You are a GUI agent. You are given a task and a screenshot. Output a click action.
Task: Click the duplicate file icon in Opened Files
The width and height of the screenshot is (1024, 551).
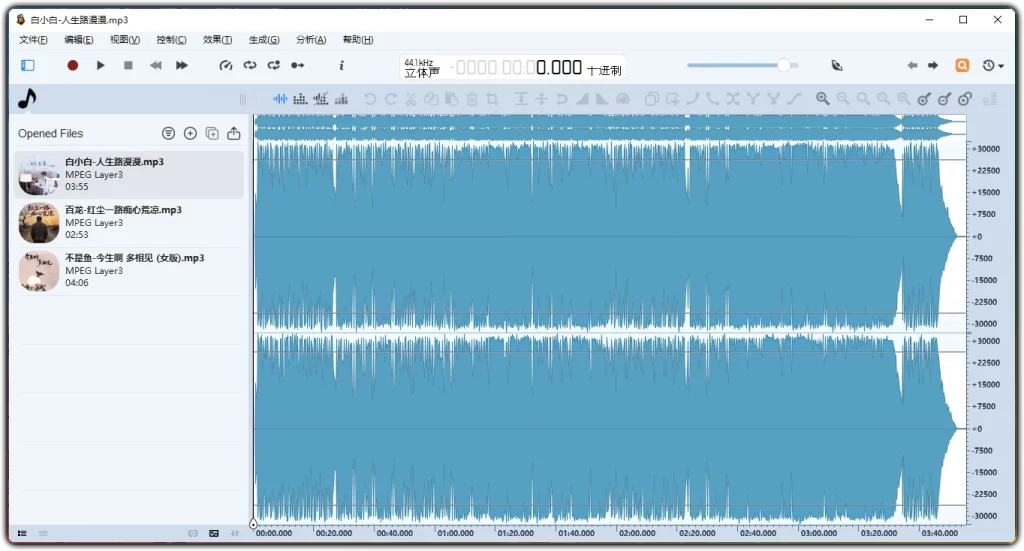click(212, 133)
